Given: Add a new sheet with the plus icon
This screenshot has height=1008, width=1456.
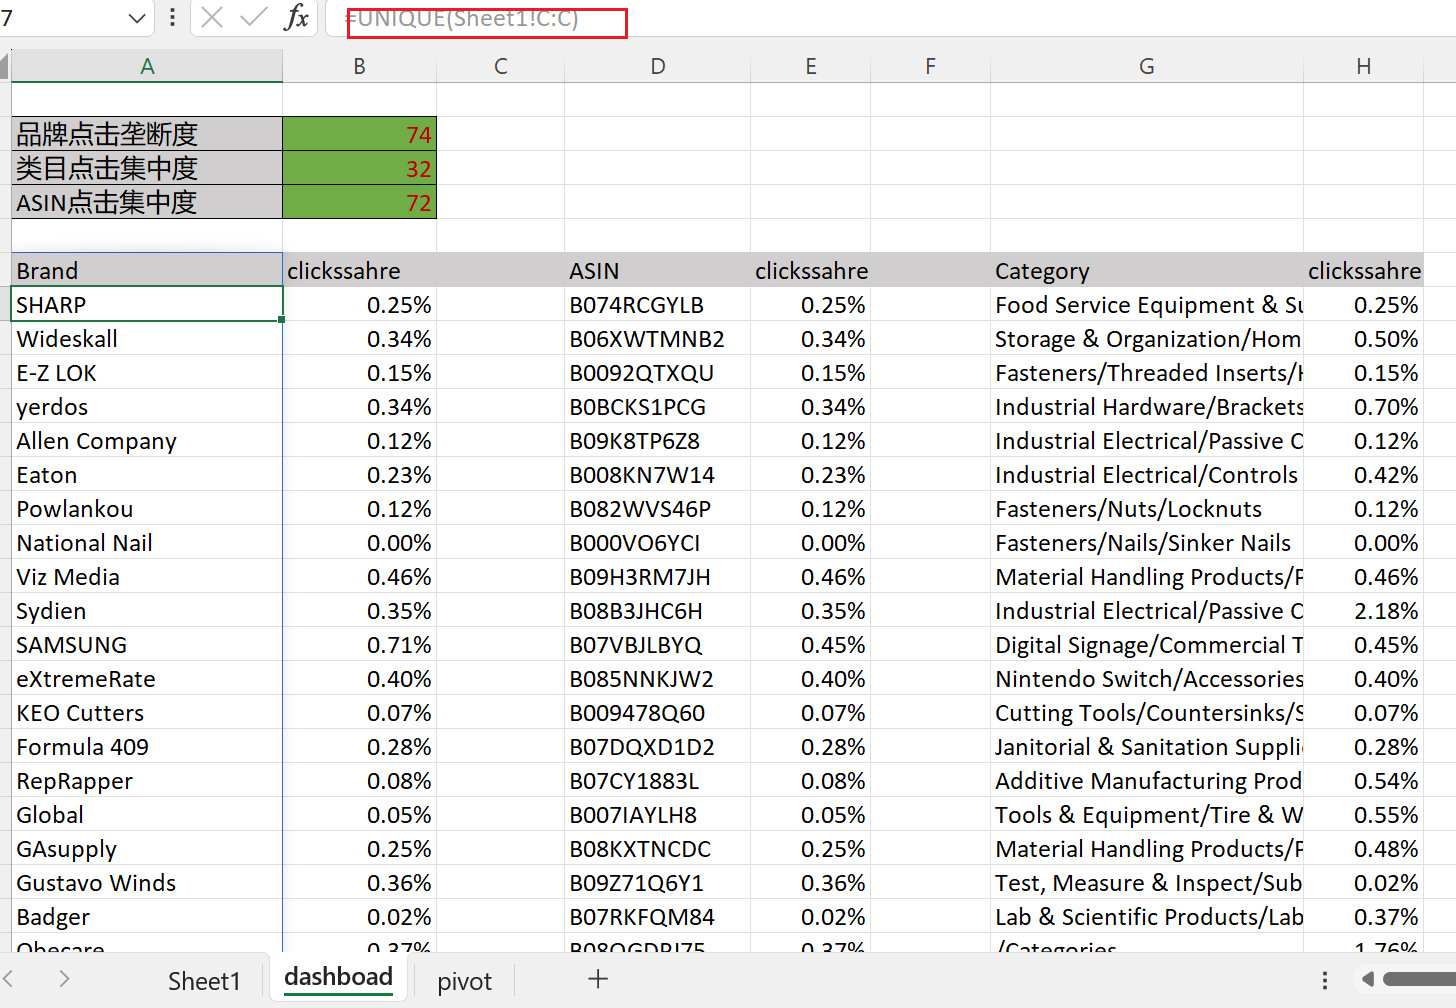Looking at the screenshot, I should (x=598, y=979).
